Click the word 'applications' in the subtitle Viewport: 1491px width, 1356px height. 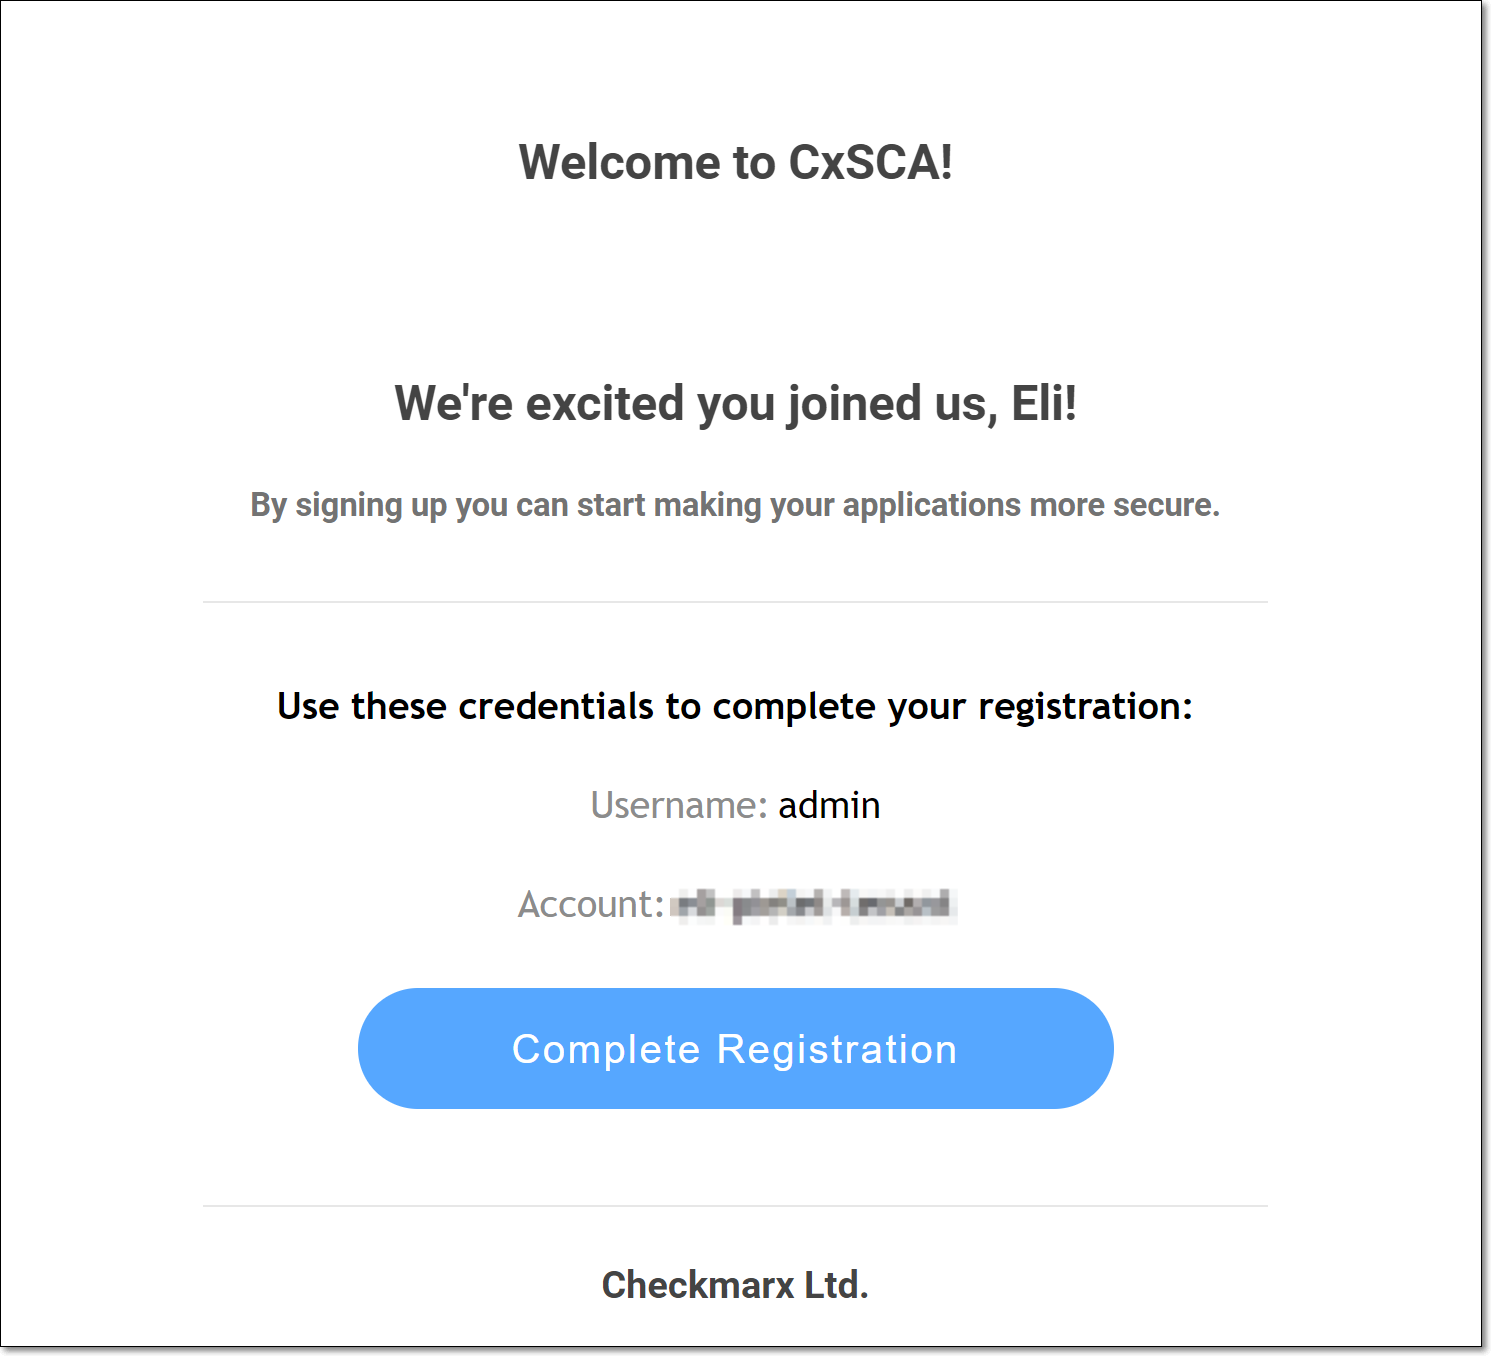point(931,506)
